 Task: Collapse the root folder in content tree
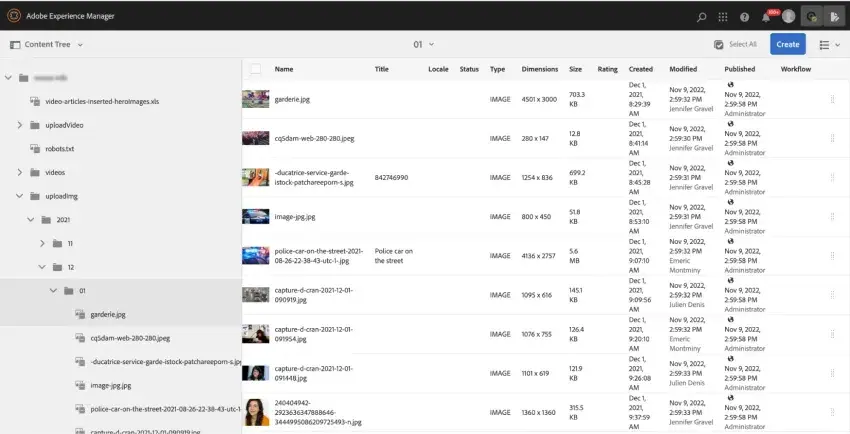tap(8, 77)
